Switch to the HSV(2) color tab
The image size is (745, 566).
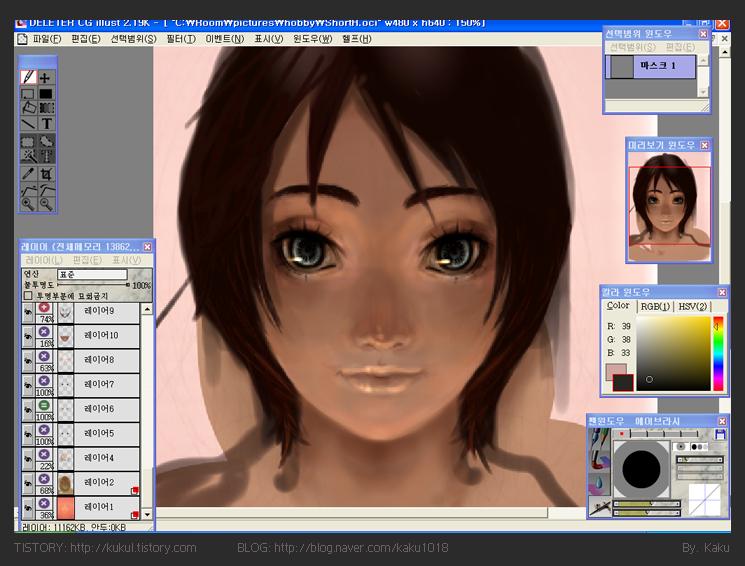(692, 307)
